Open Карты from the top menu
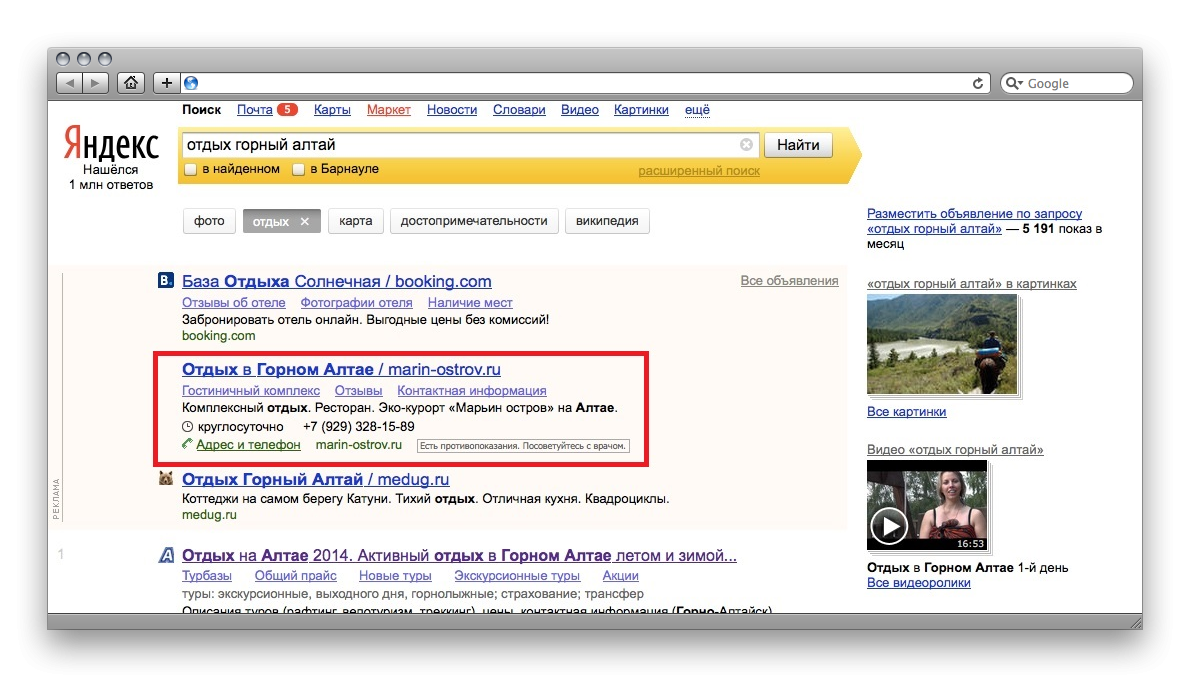This screenshot has width=1190, height=677. tap(332, 109)
